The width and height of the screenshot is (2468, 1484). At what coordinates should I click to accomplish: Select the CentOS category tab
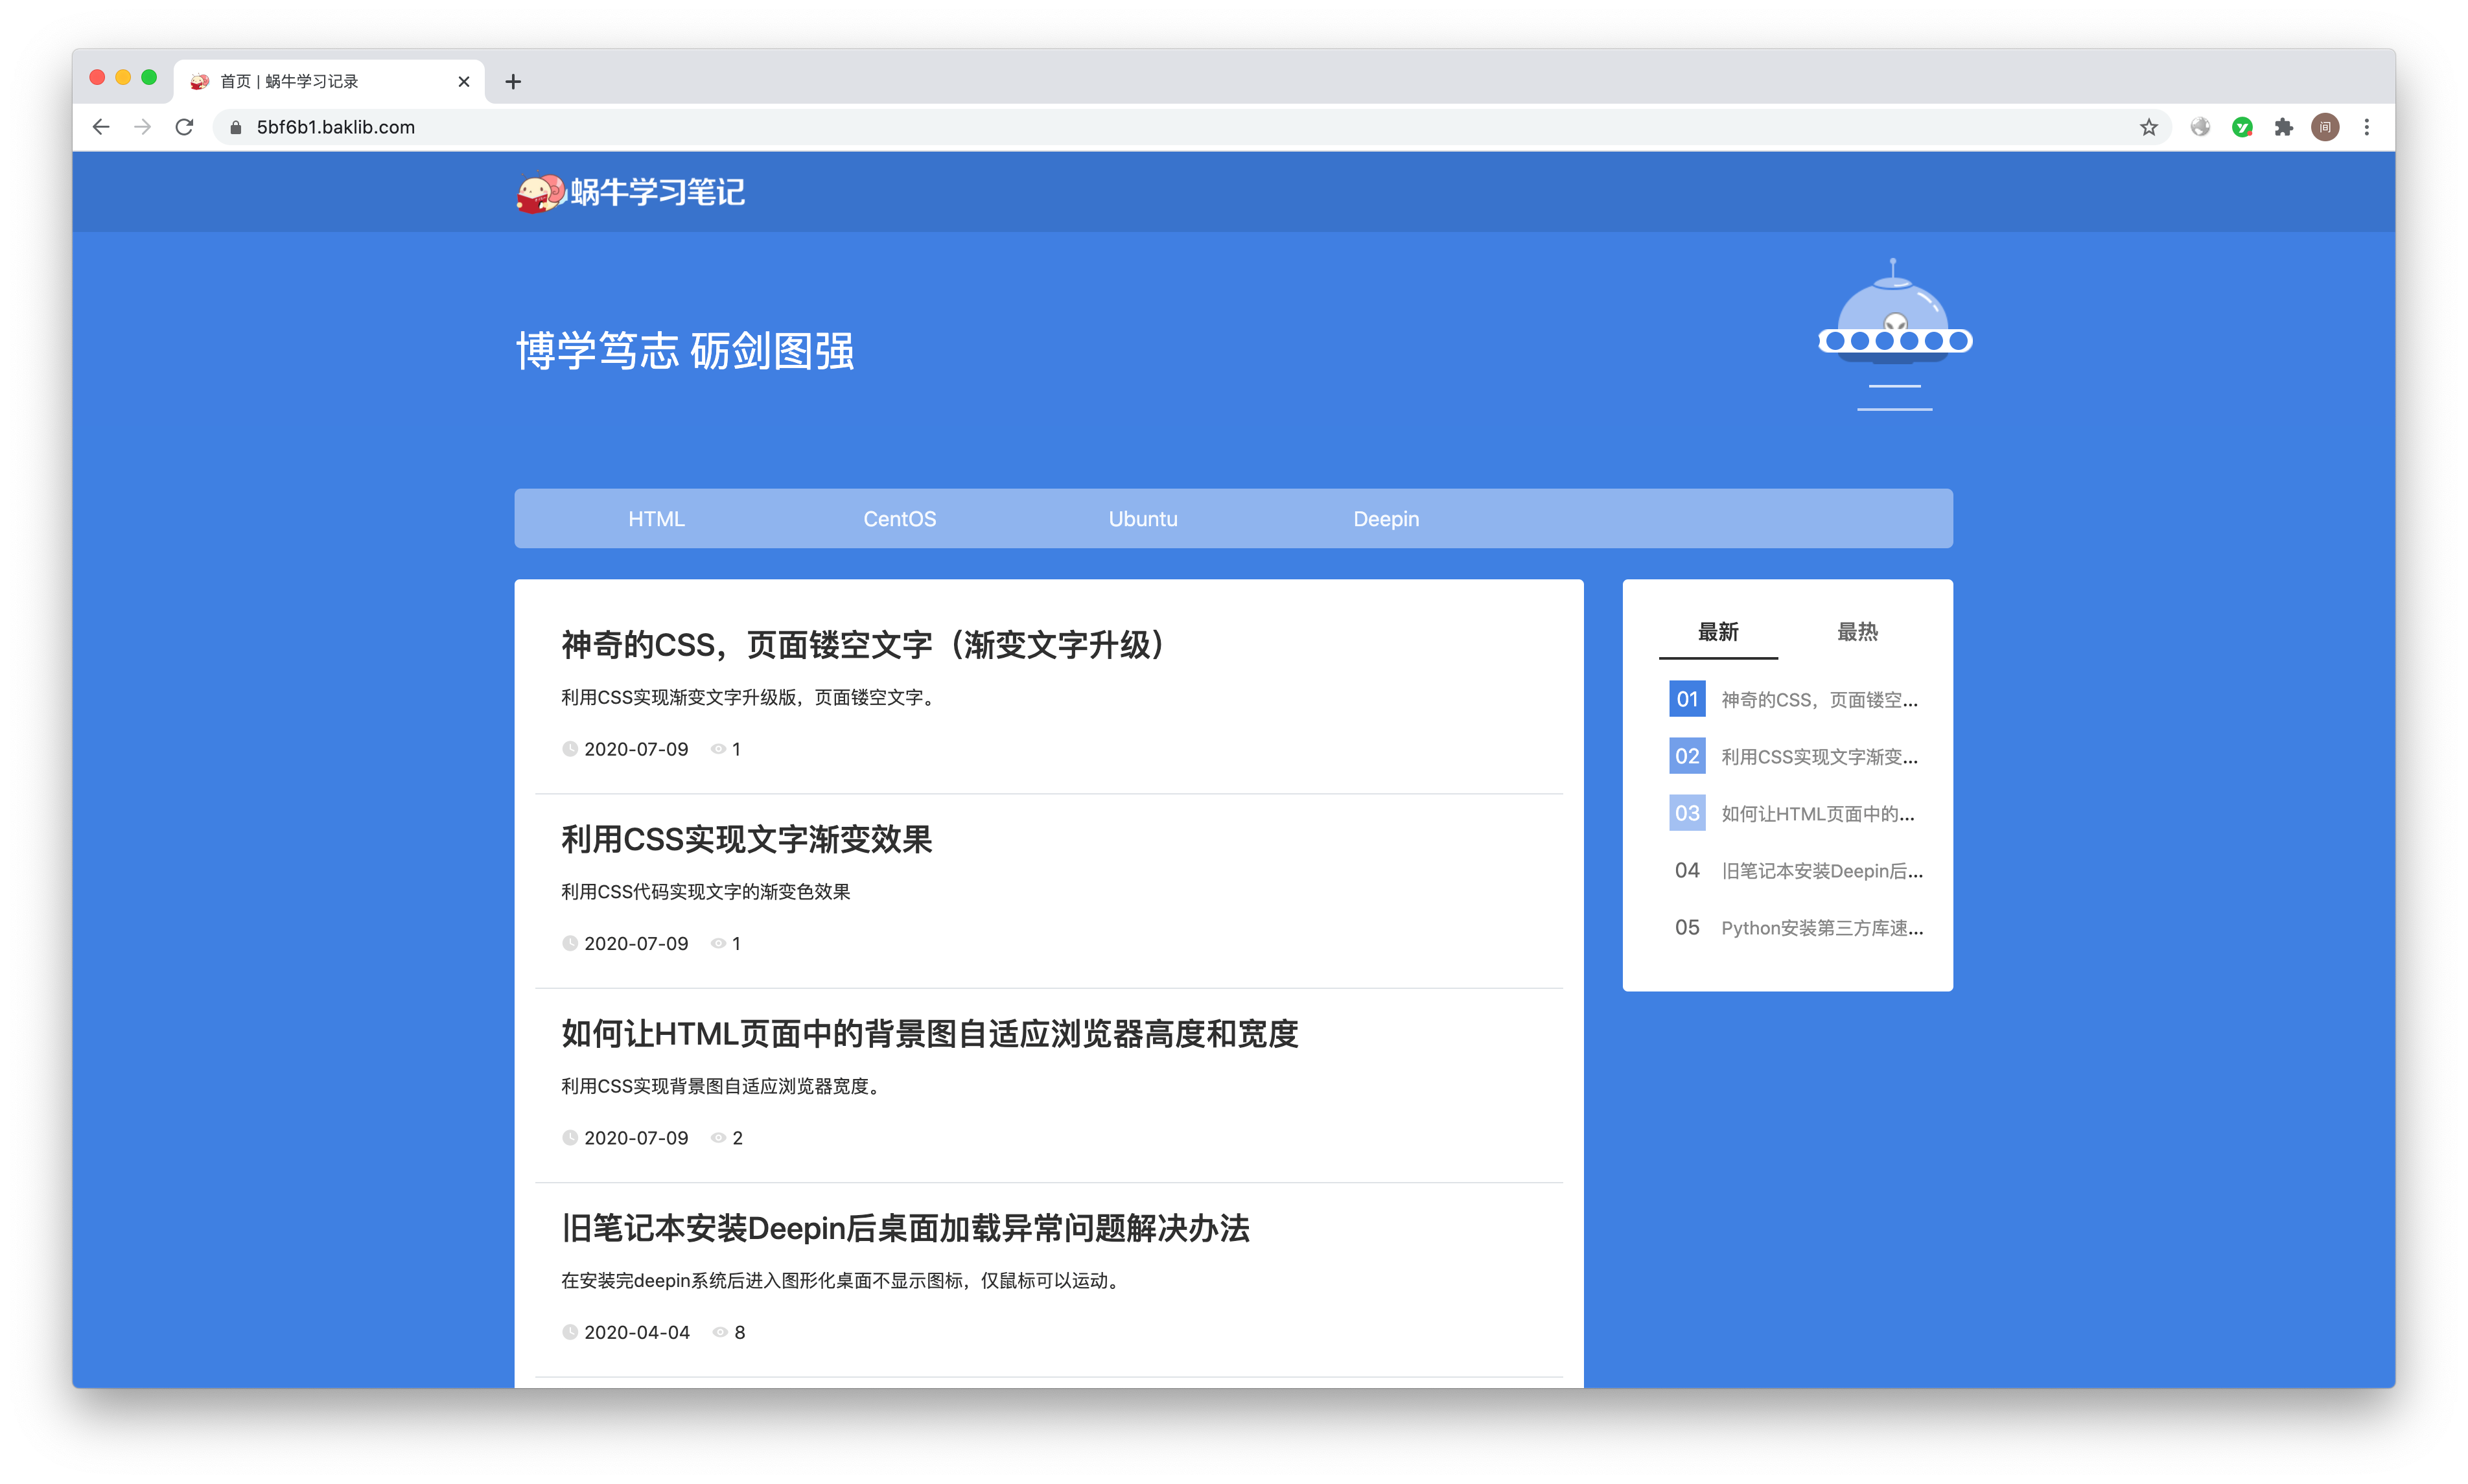pos(899,519)
